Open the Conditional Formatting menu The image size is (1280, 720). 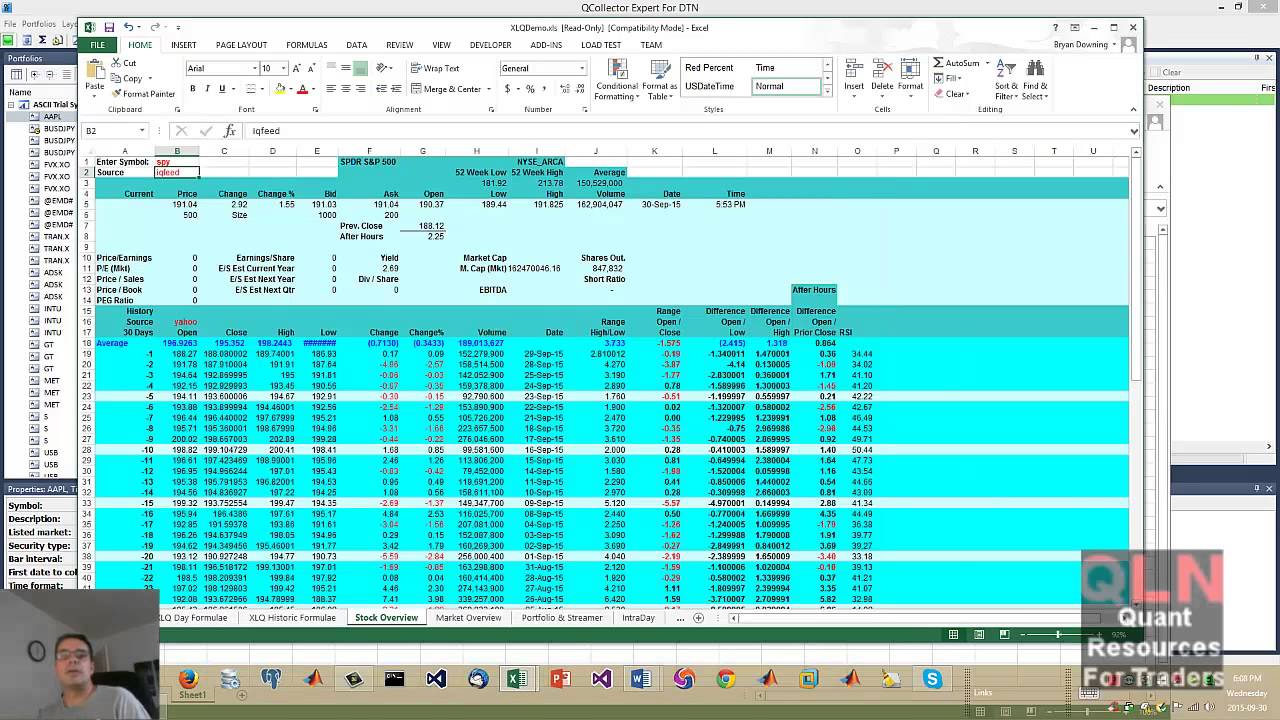(x=617, y=80)
